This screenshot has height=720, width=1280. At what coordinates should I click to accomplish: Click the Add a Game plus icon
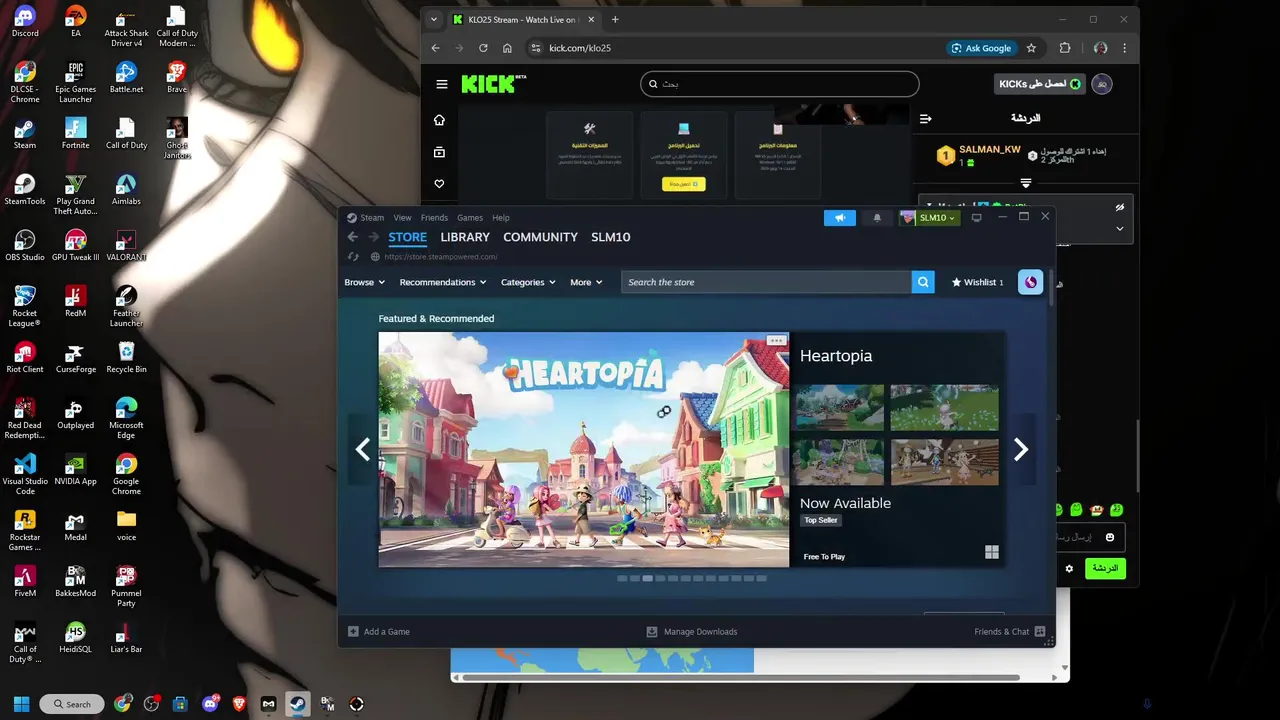pyautogui.click(x=353, y=632)
